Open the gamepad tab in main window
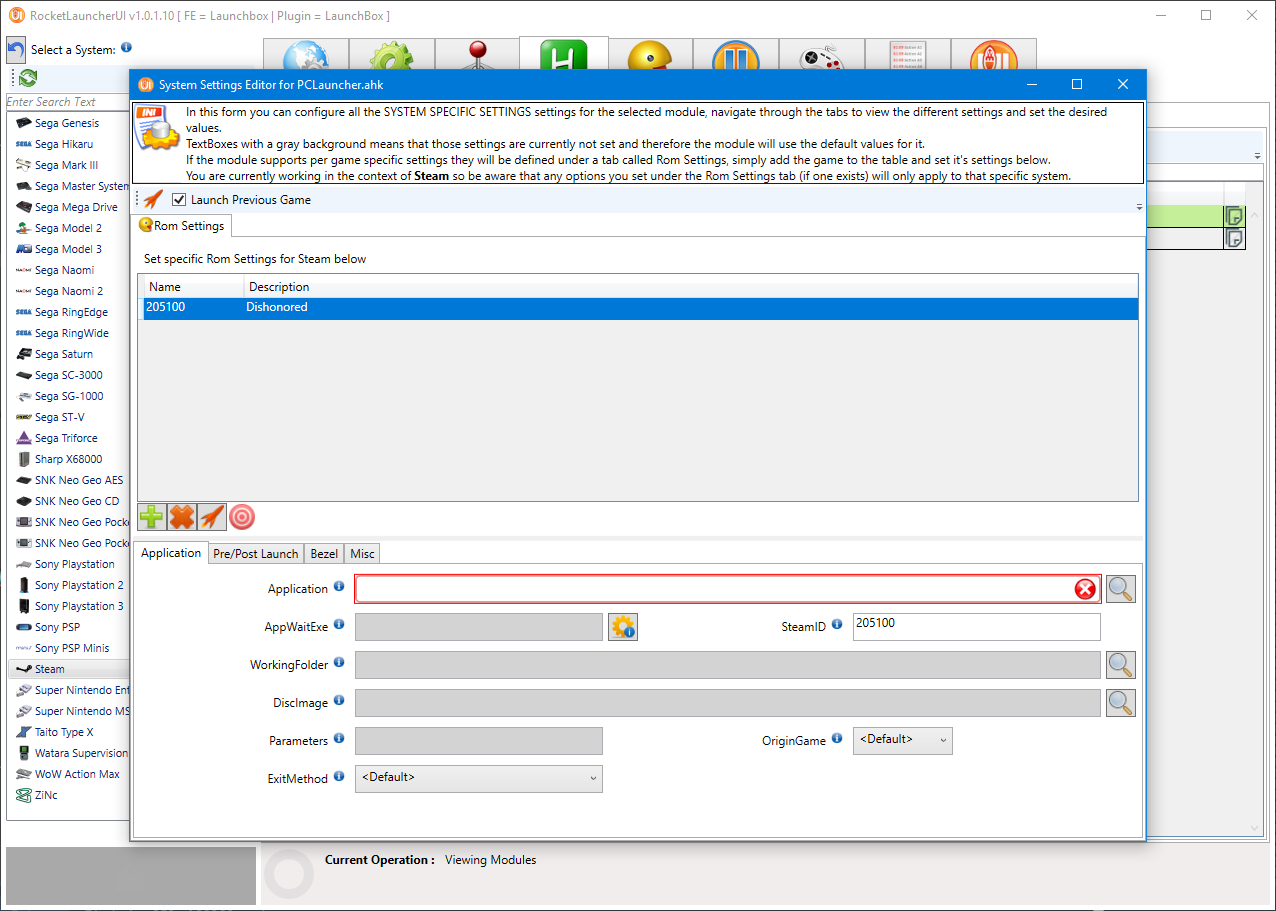This screenshot has width=1276, height=911. [x=822, y=56]
